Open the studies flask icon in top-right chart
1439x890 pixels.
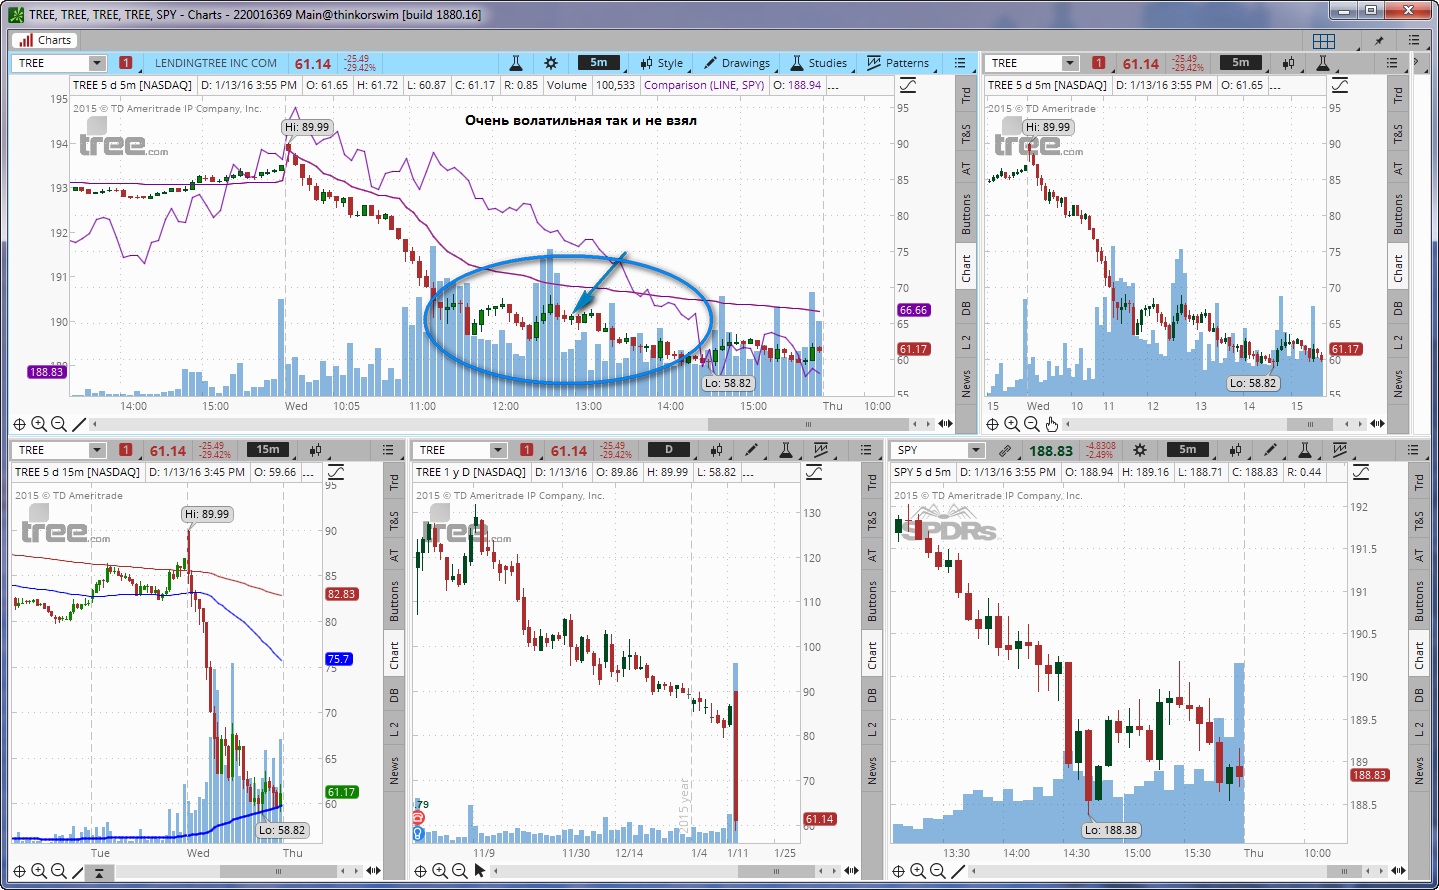click(1322, 62)
